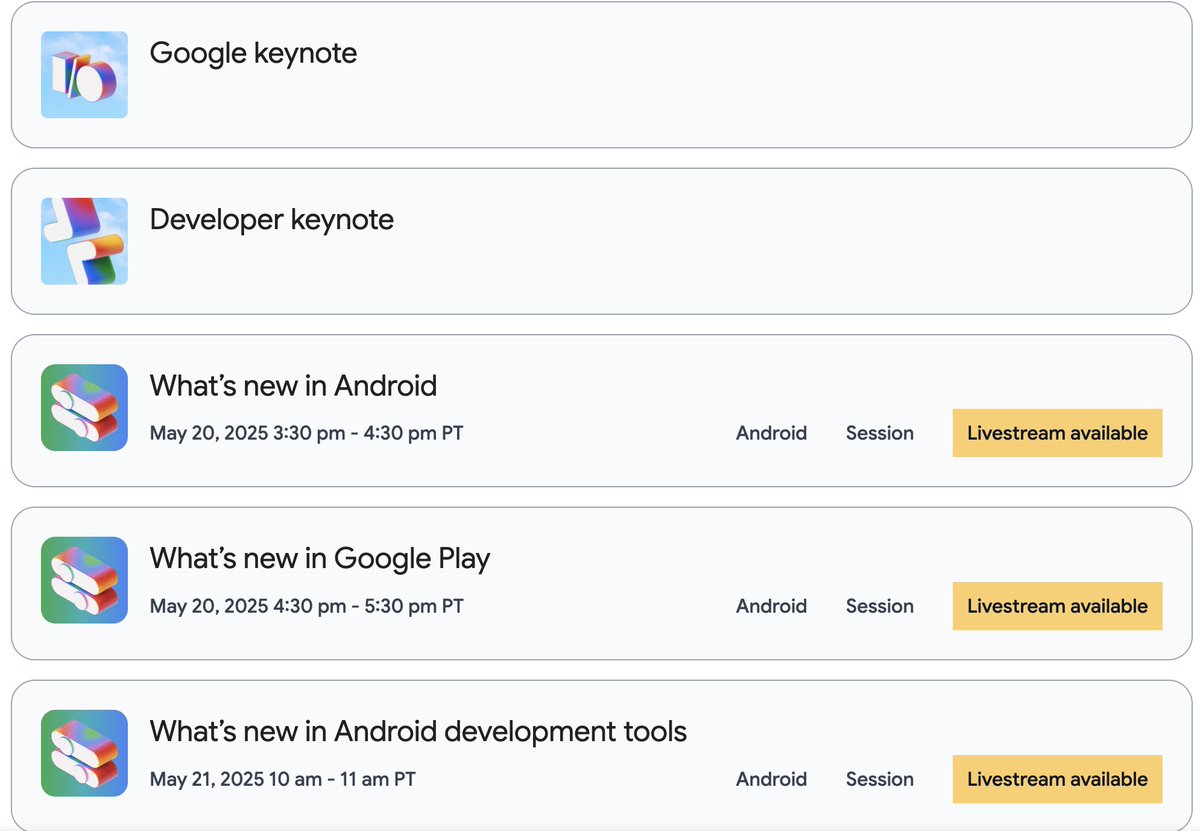
Task: Click the What's new in Android session icon
Action: point(84,407)
